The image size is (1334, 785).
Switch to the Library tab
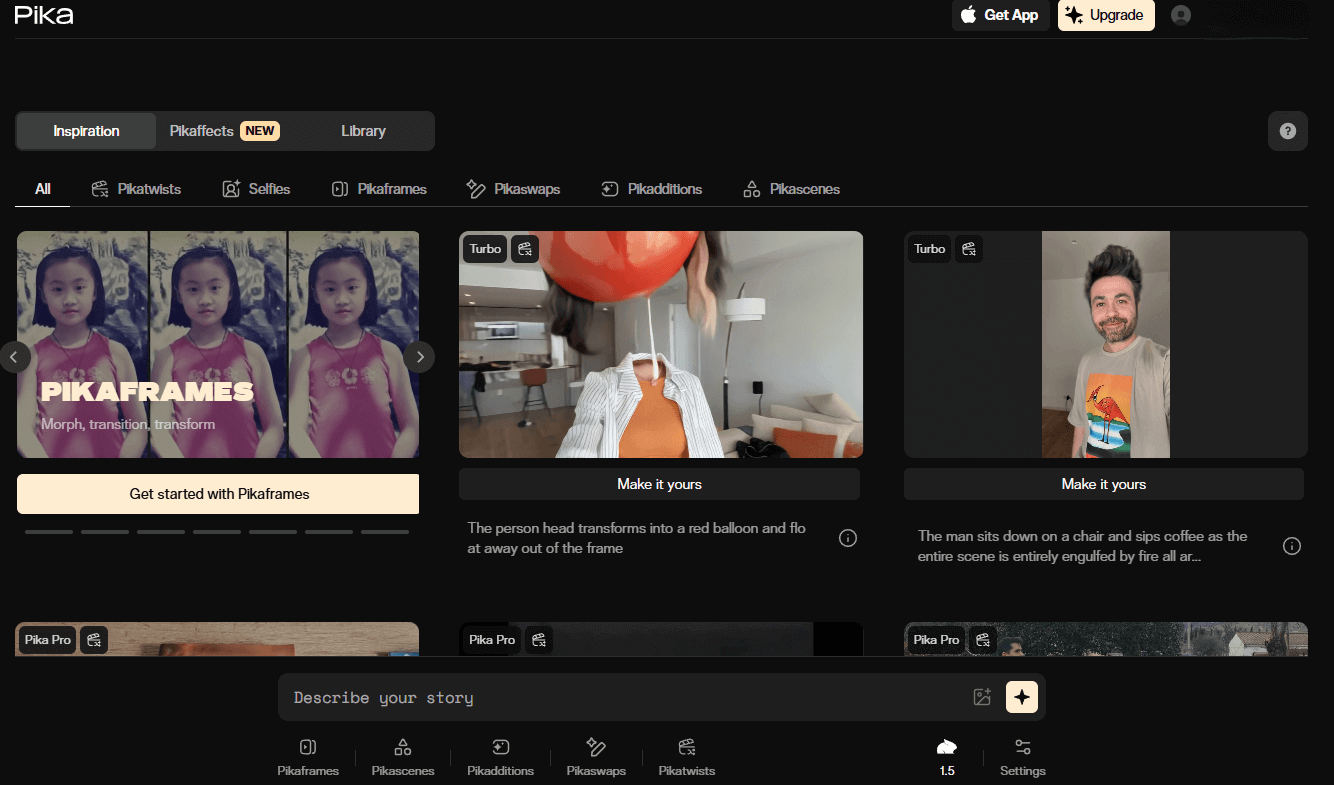pyautogui.click(x=363, y=131)
